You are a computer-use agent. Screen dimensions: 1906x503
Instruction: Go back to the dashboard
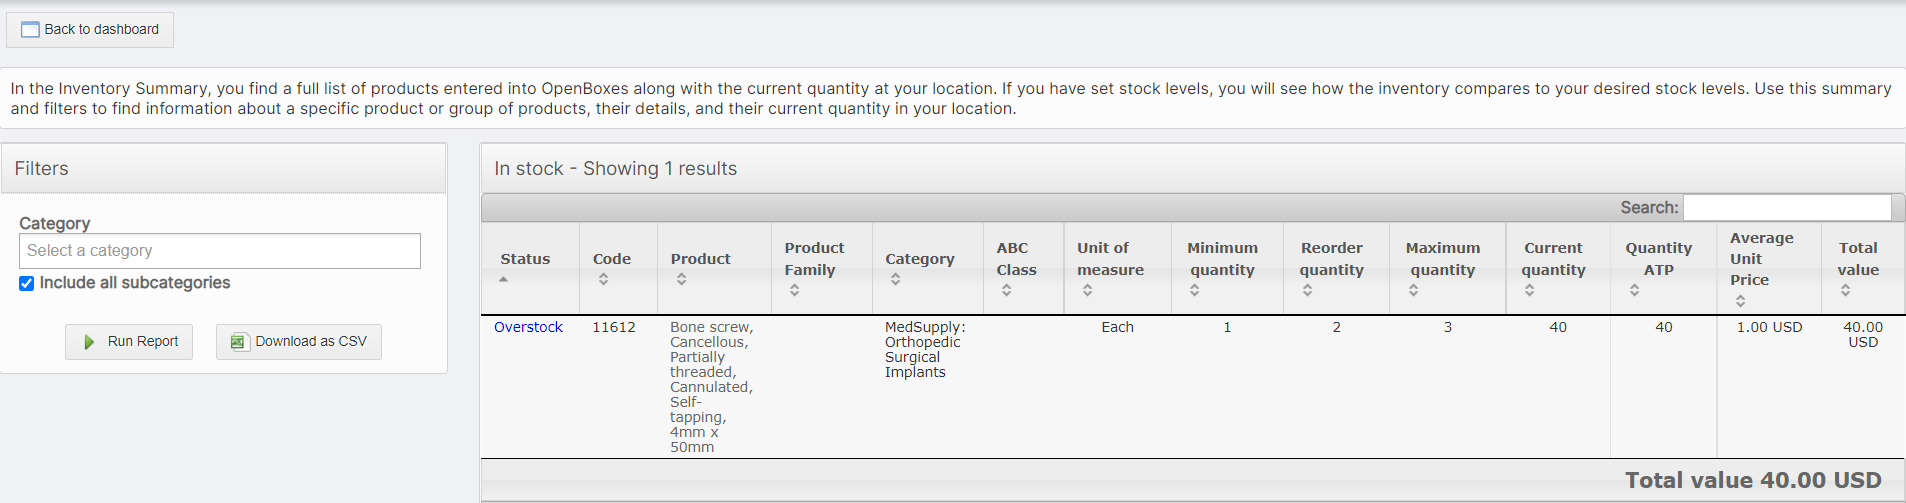[x=90, y=30]
